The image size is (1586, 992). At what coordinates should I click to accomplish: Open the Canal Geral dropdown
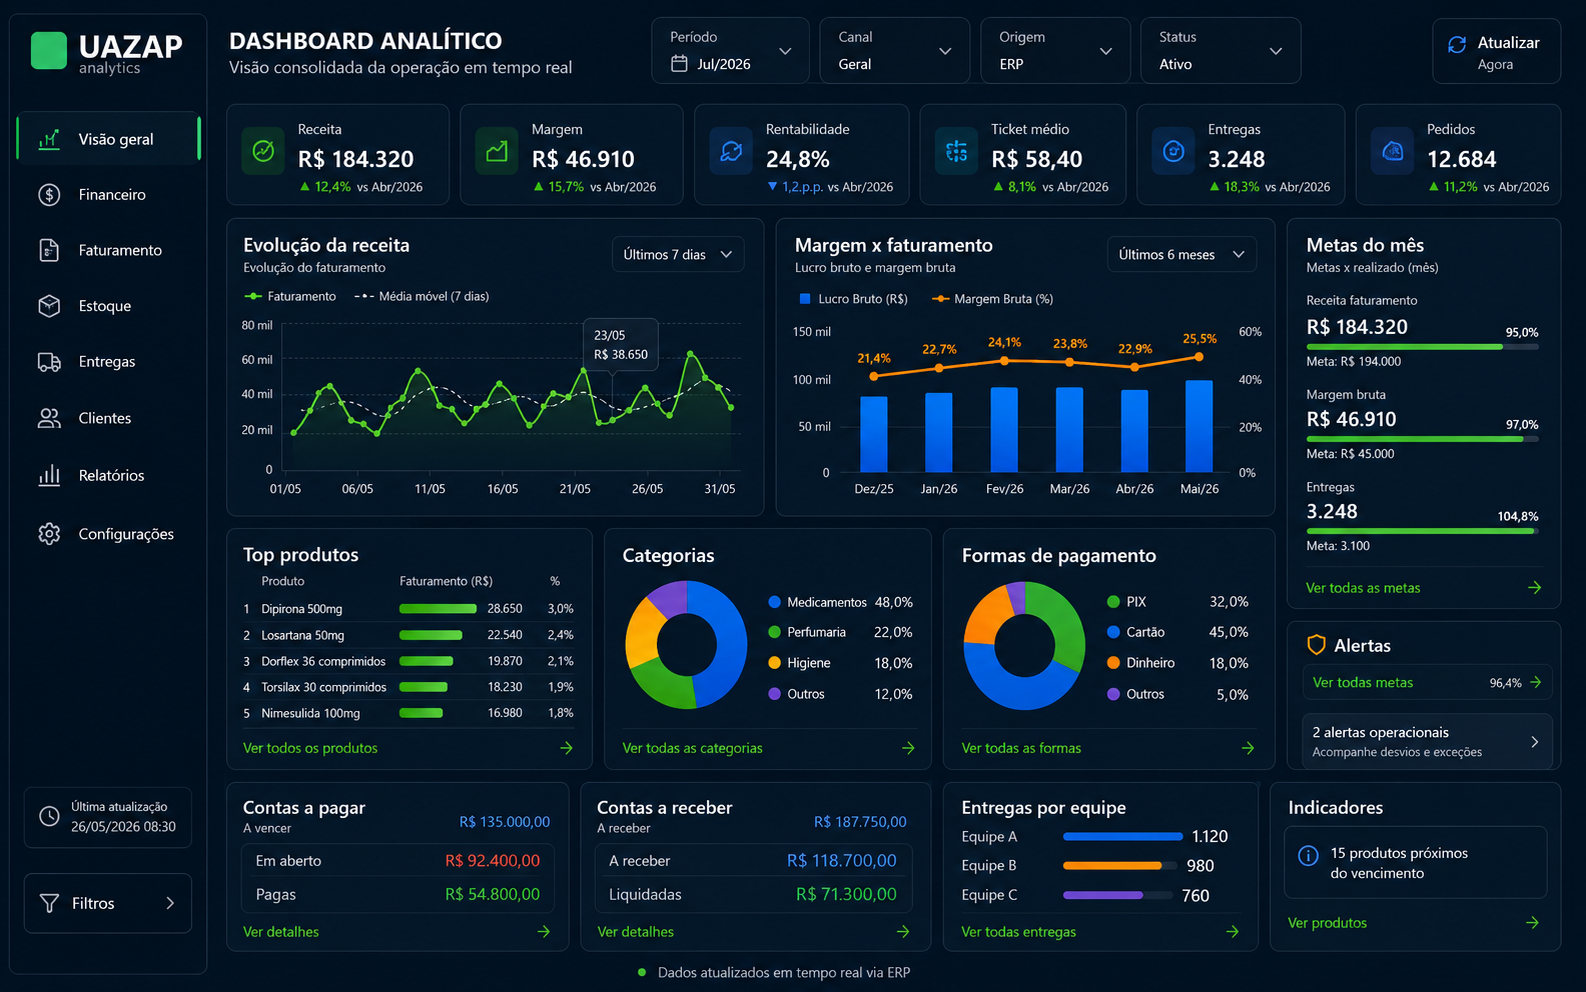click(894, 51)
